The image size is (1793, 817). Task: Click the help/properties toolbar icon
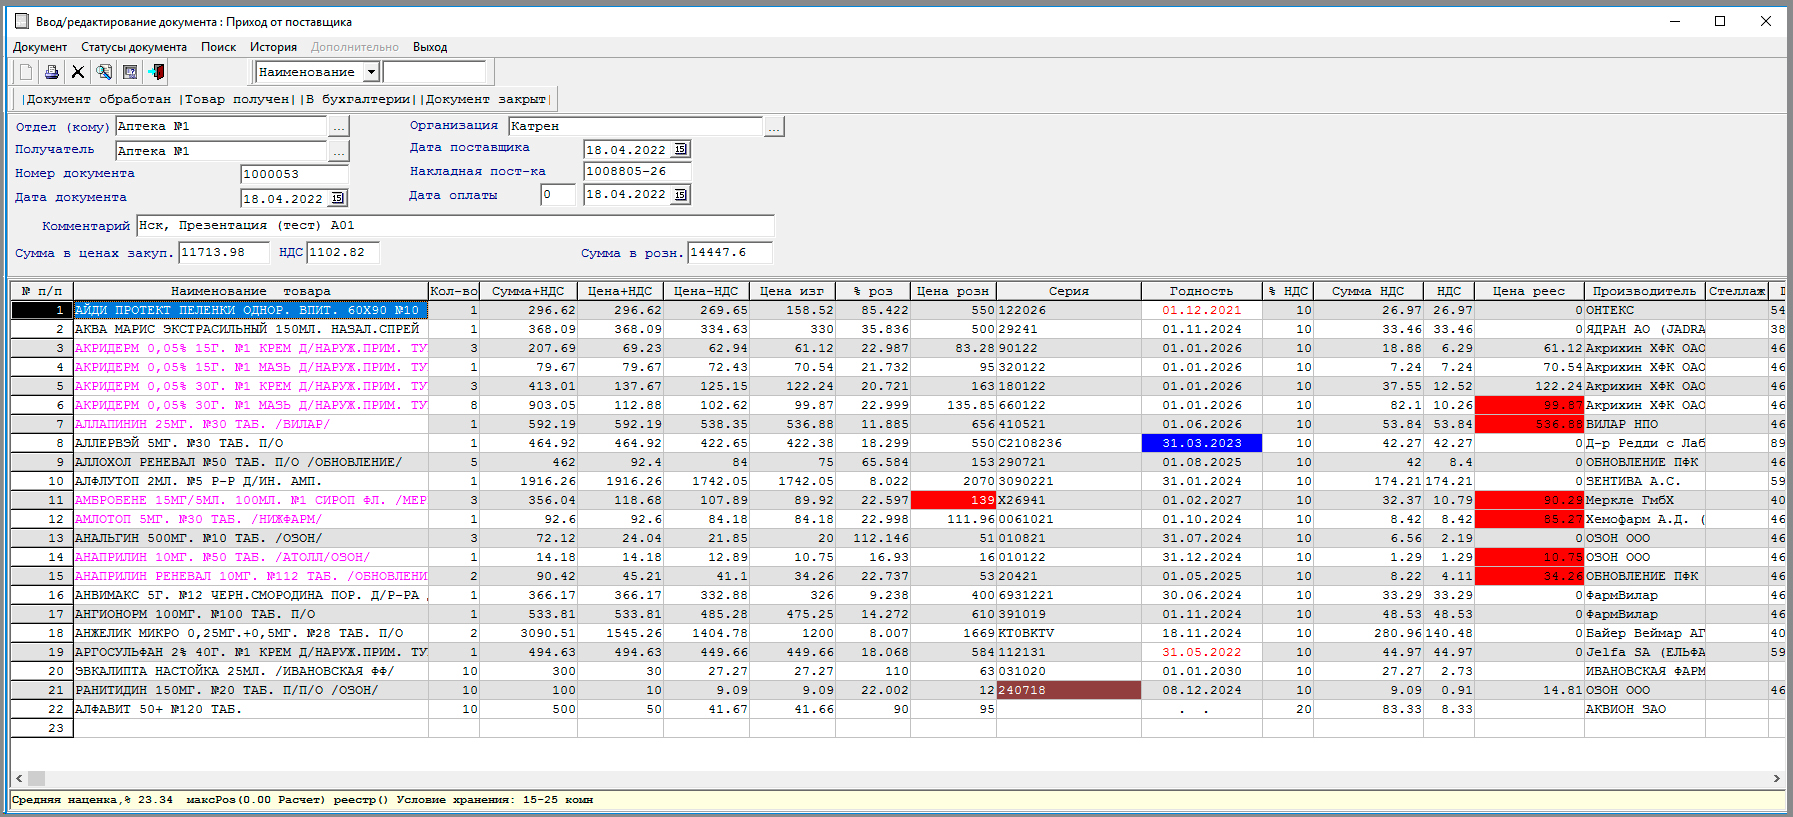tap(130, 72)
